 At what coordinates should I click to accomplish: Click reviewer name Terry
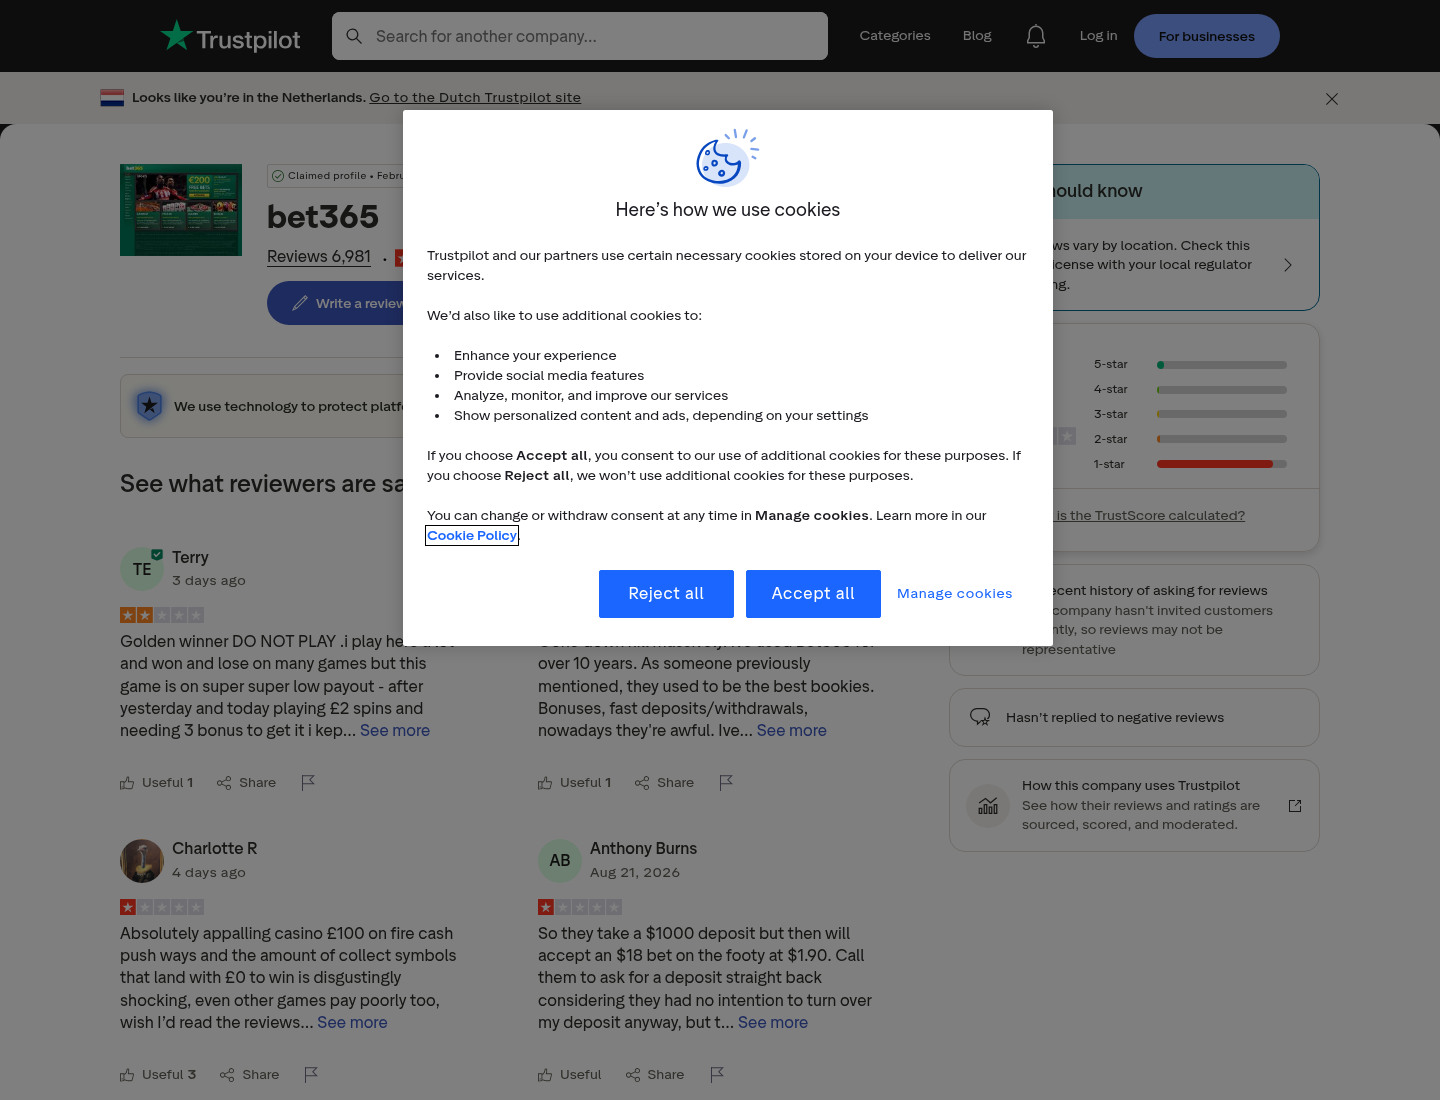[190, 558]
